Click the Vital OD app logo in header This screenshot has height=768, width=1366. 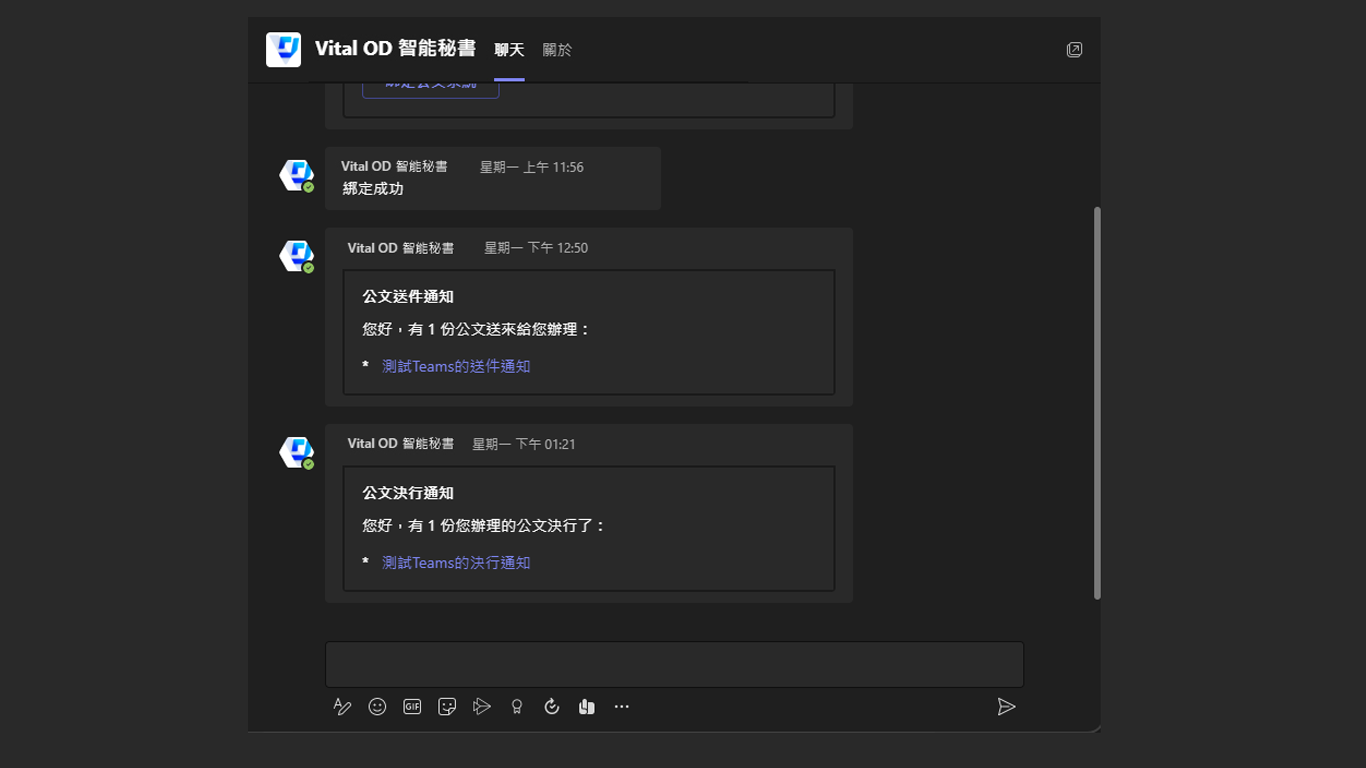(x=284, y=50)
